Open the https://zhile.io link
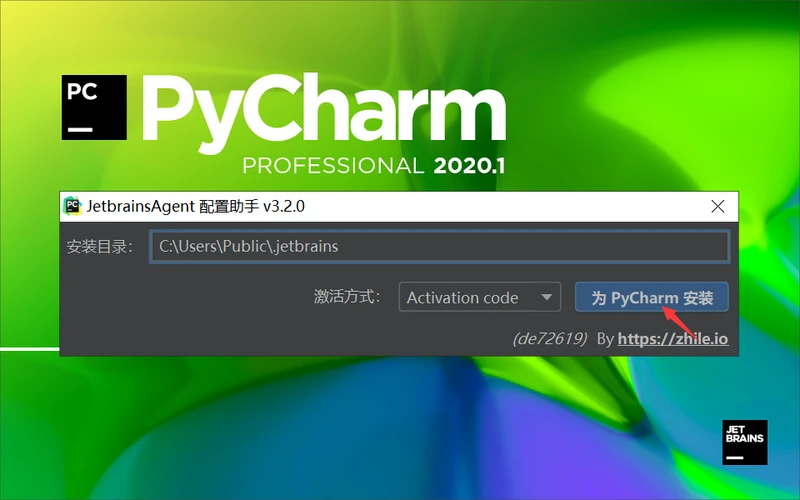The height and width of the screenshot is (500, 800). pyautogui.click(x=672, y=339)
